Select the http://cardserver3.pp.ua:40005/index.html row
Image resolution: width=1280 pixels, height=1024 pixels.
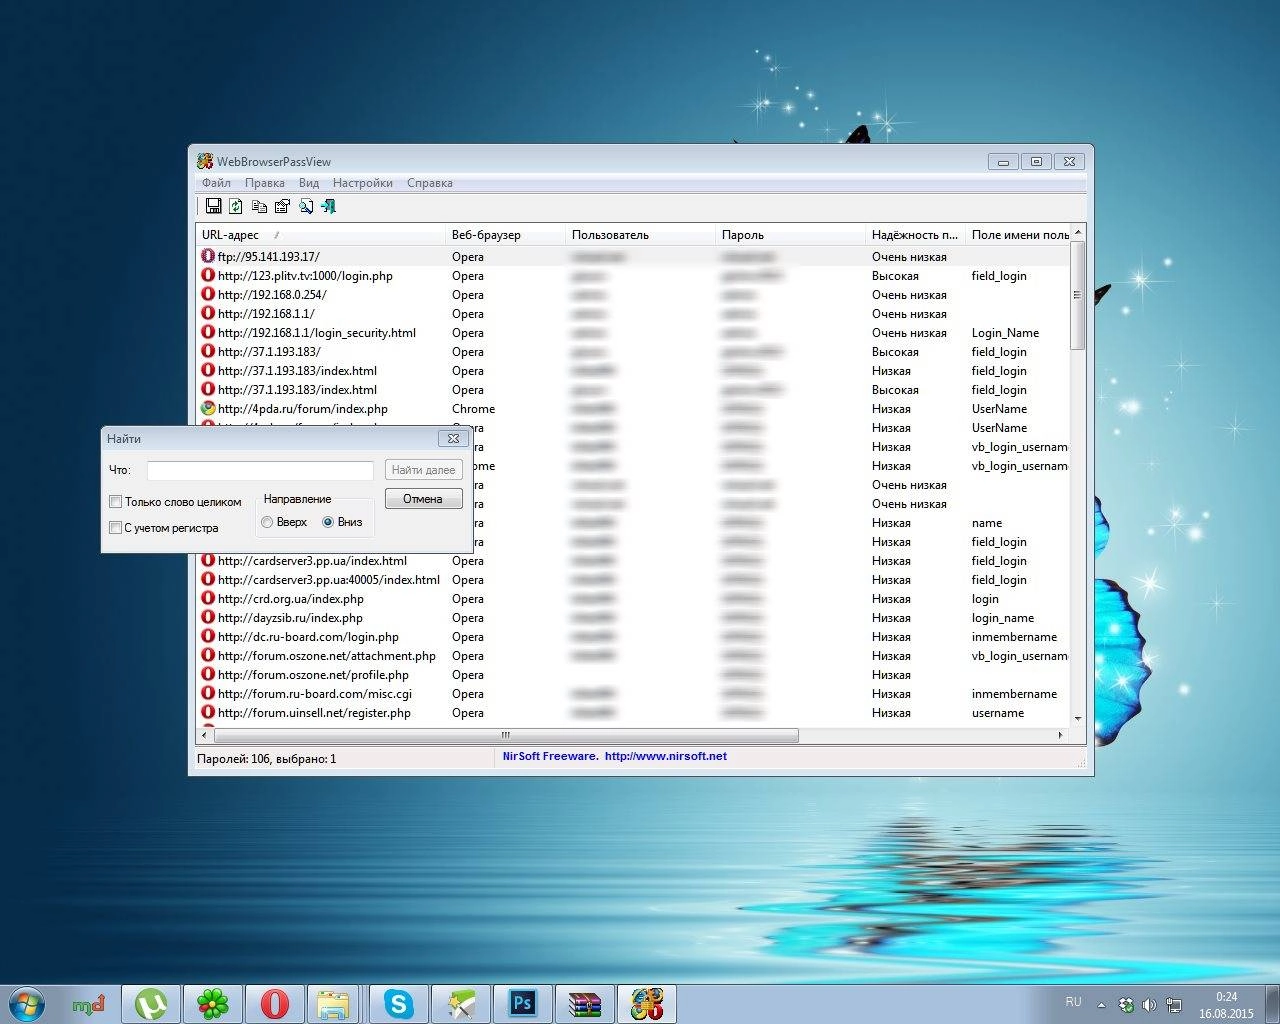pyautogui.click(x=633, y=580)
